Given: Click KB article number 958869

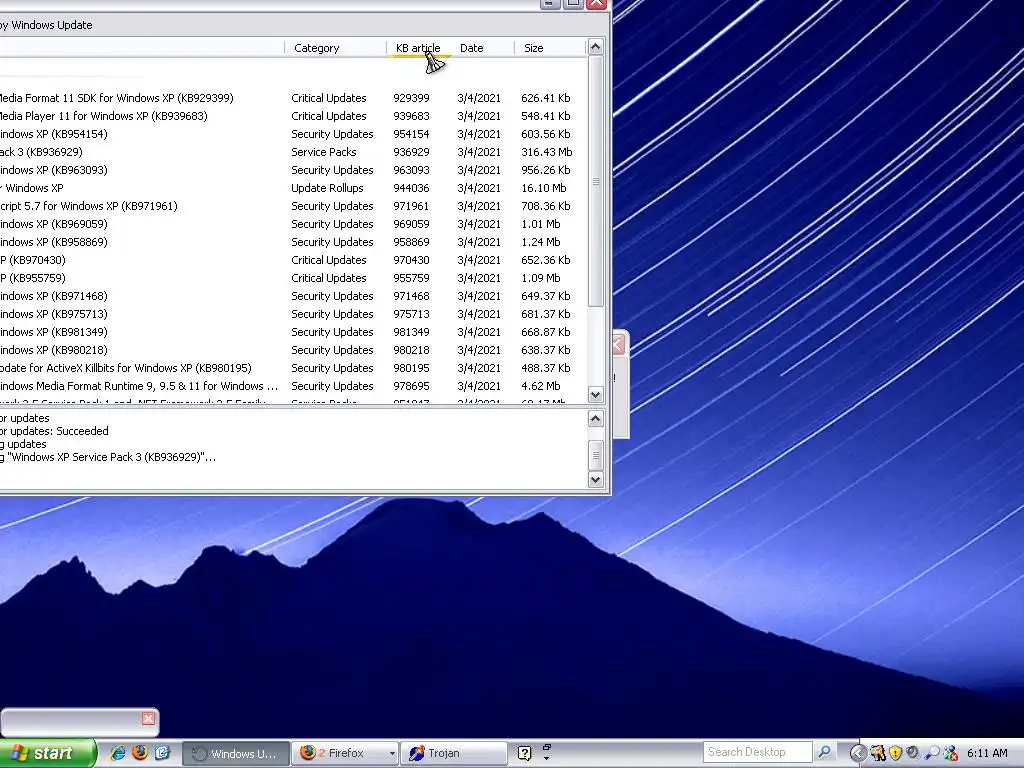Looking at the screenshot, I should 411,242.
